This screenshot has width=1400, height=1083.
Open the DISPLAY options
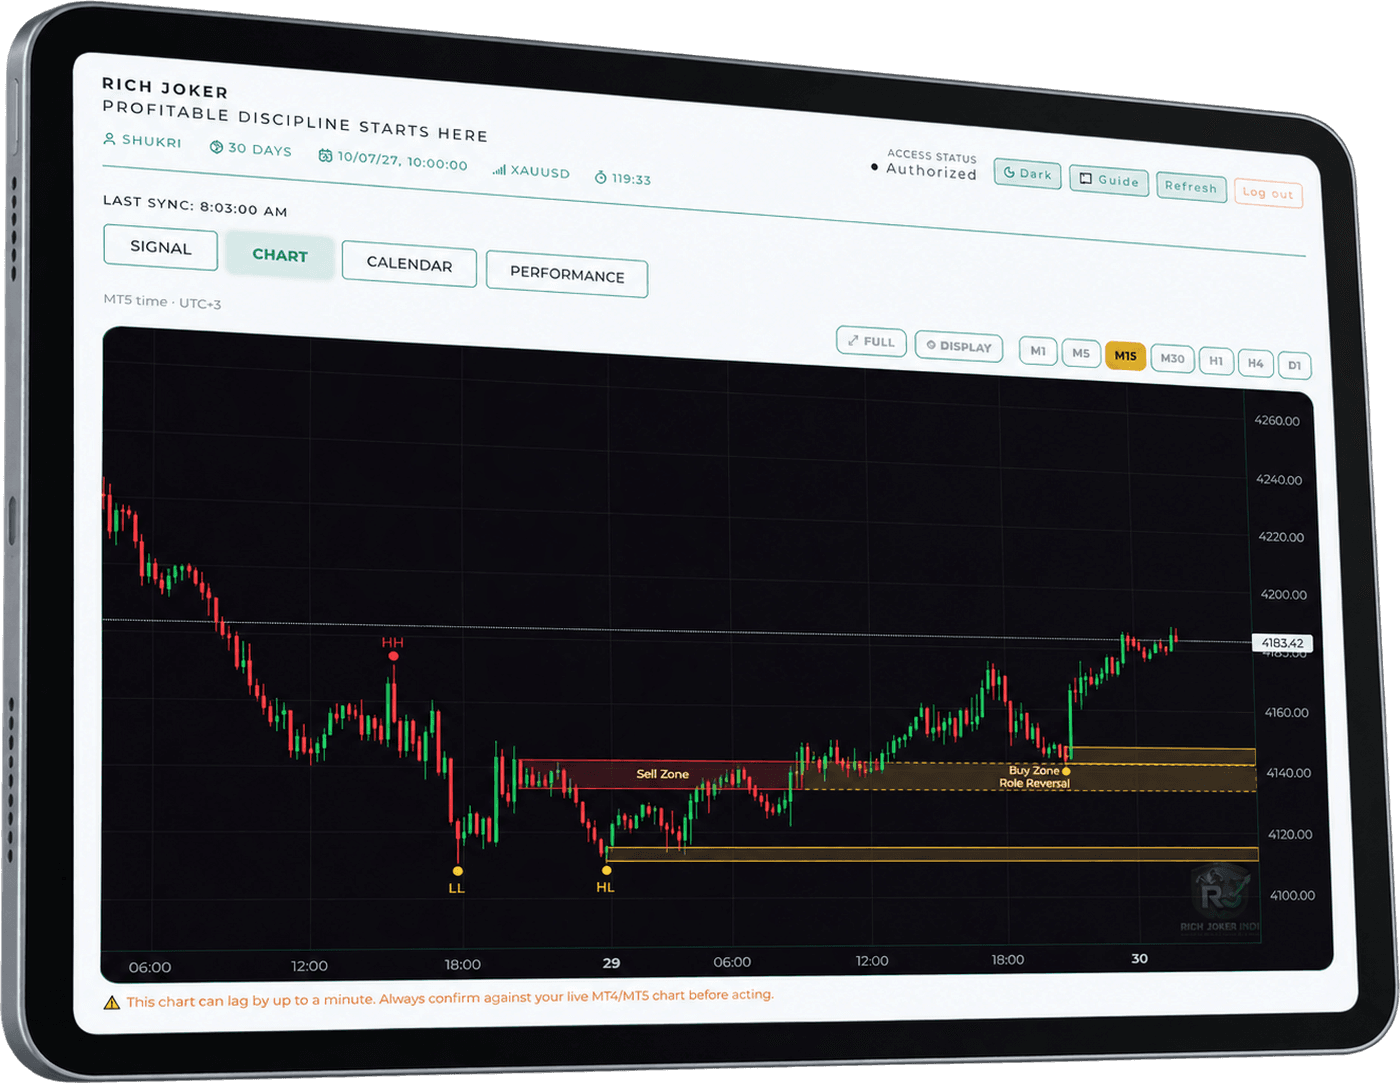coord(959,347)
